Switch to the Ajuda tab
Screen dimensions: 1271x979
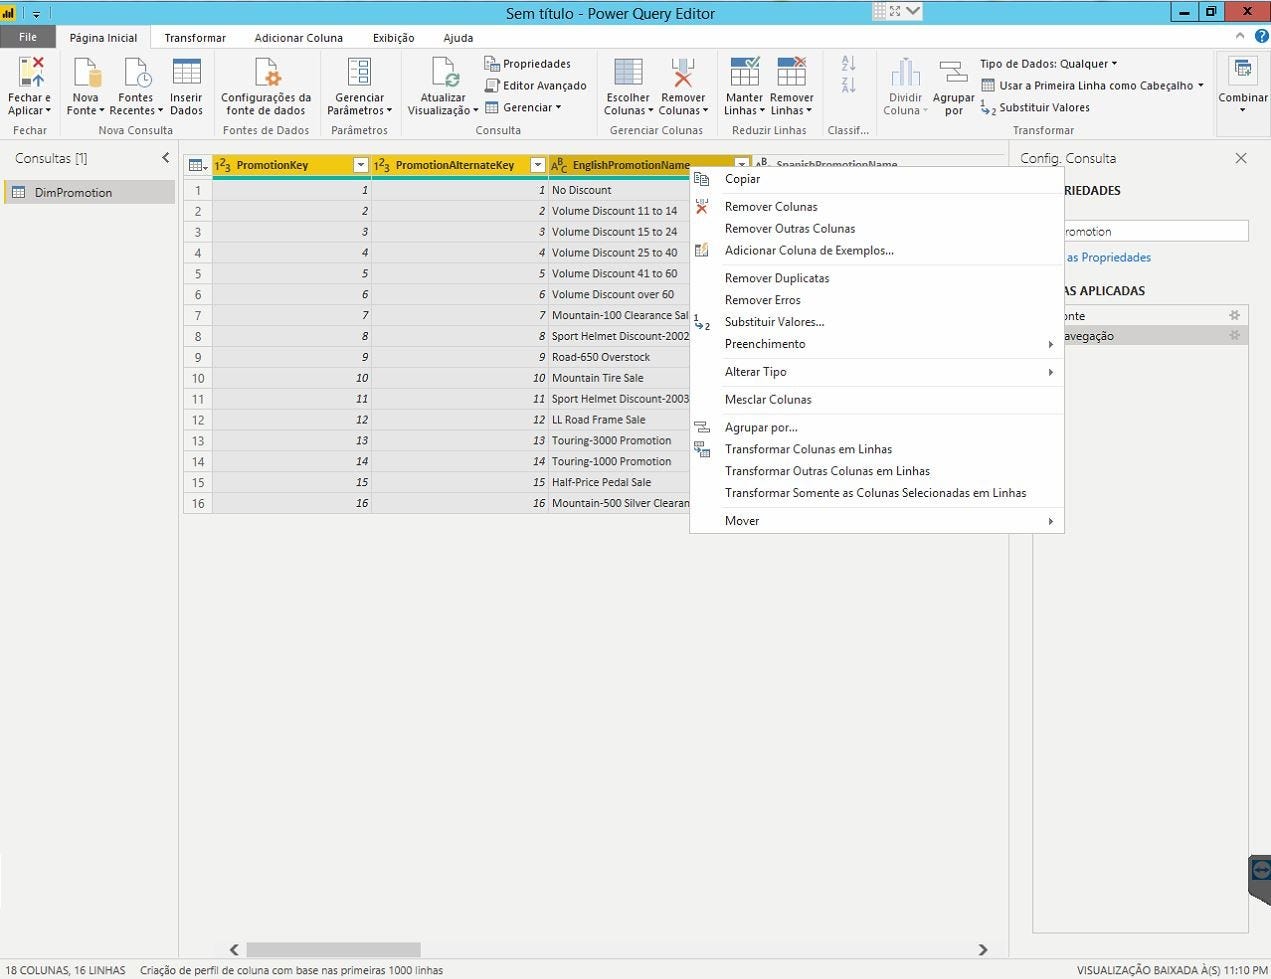[458, 38]
